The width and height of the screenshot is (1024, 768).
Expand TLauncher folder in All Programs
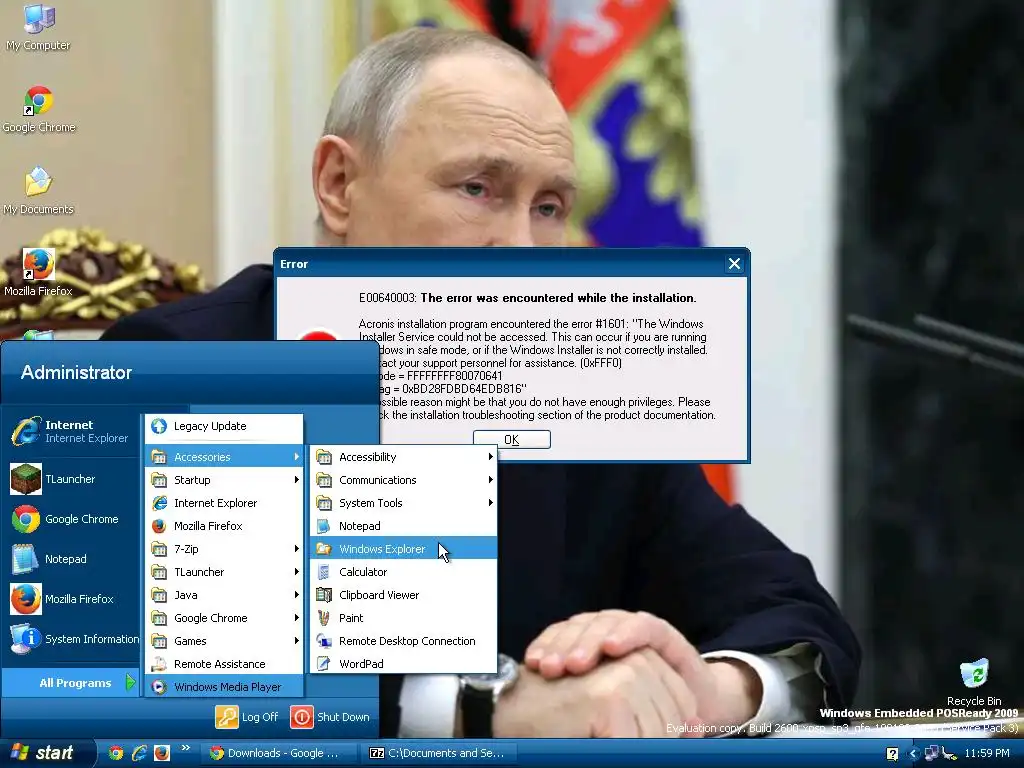click(224, 571)
